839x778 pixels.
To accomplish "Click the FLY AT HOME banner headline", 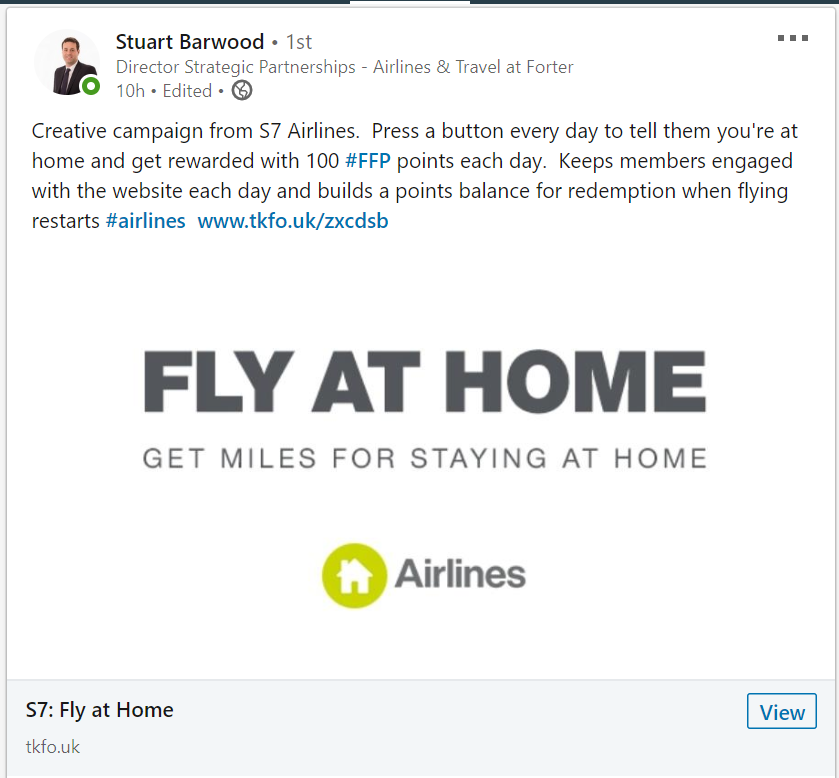I will pyautogui.click(x=425, y=381).
